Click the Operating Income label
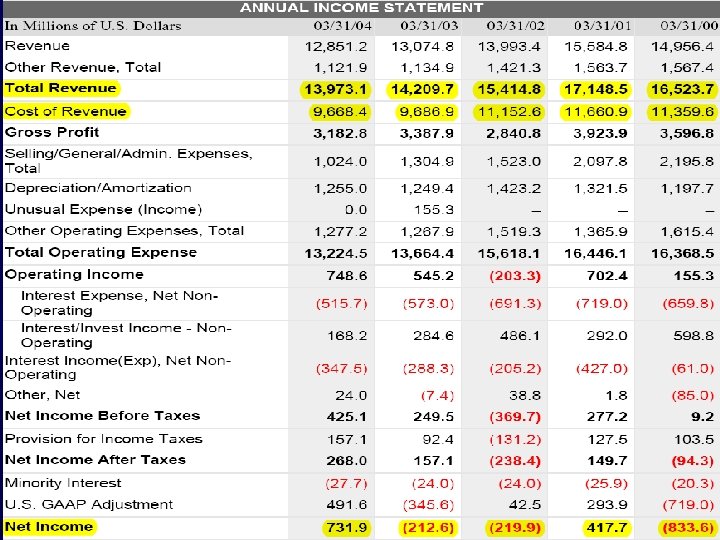 point(74,275)
